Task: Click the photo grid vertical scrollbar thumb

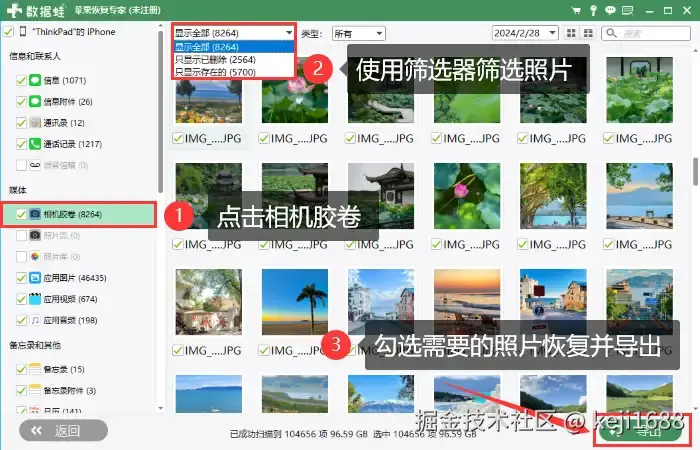Action: point(696,171)
